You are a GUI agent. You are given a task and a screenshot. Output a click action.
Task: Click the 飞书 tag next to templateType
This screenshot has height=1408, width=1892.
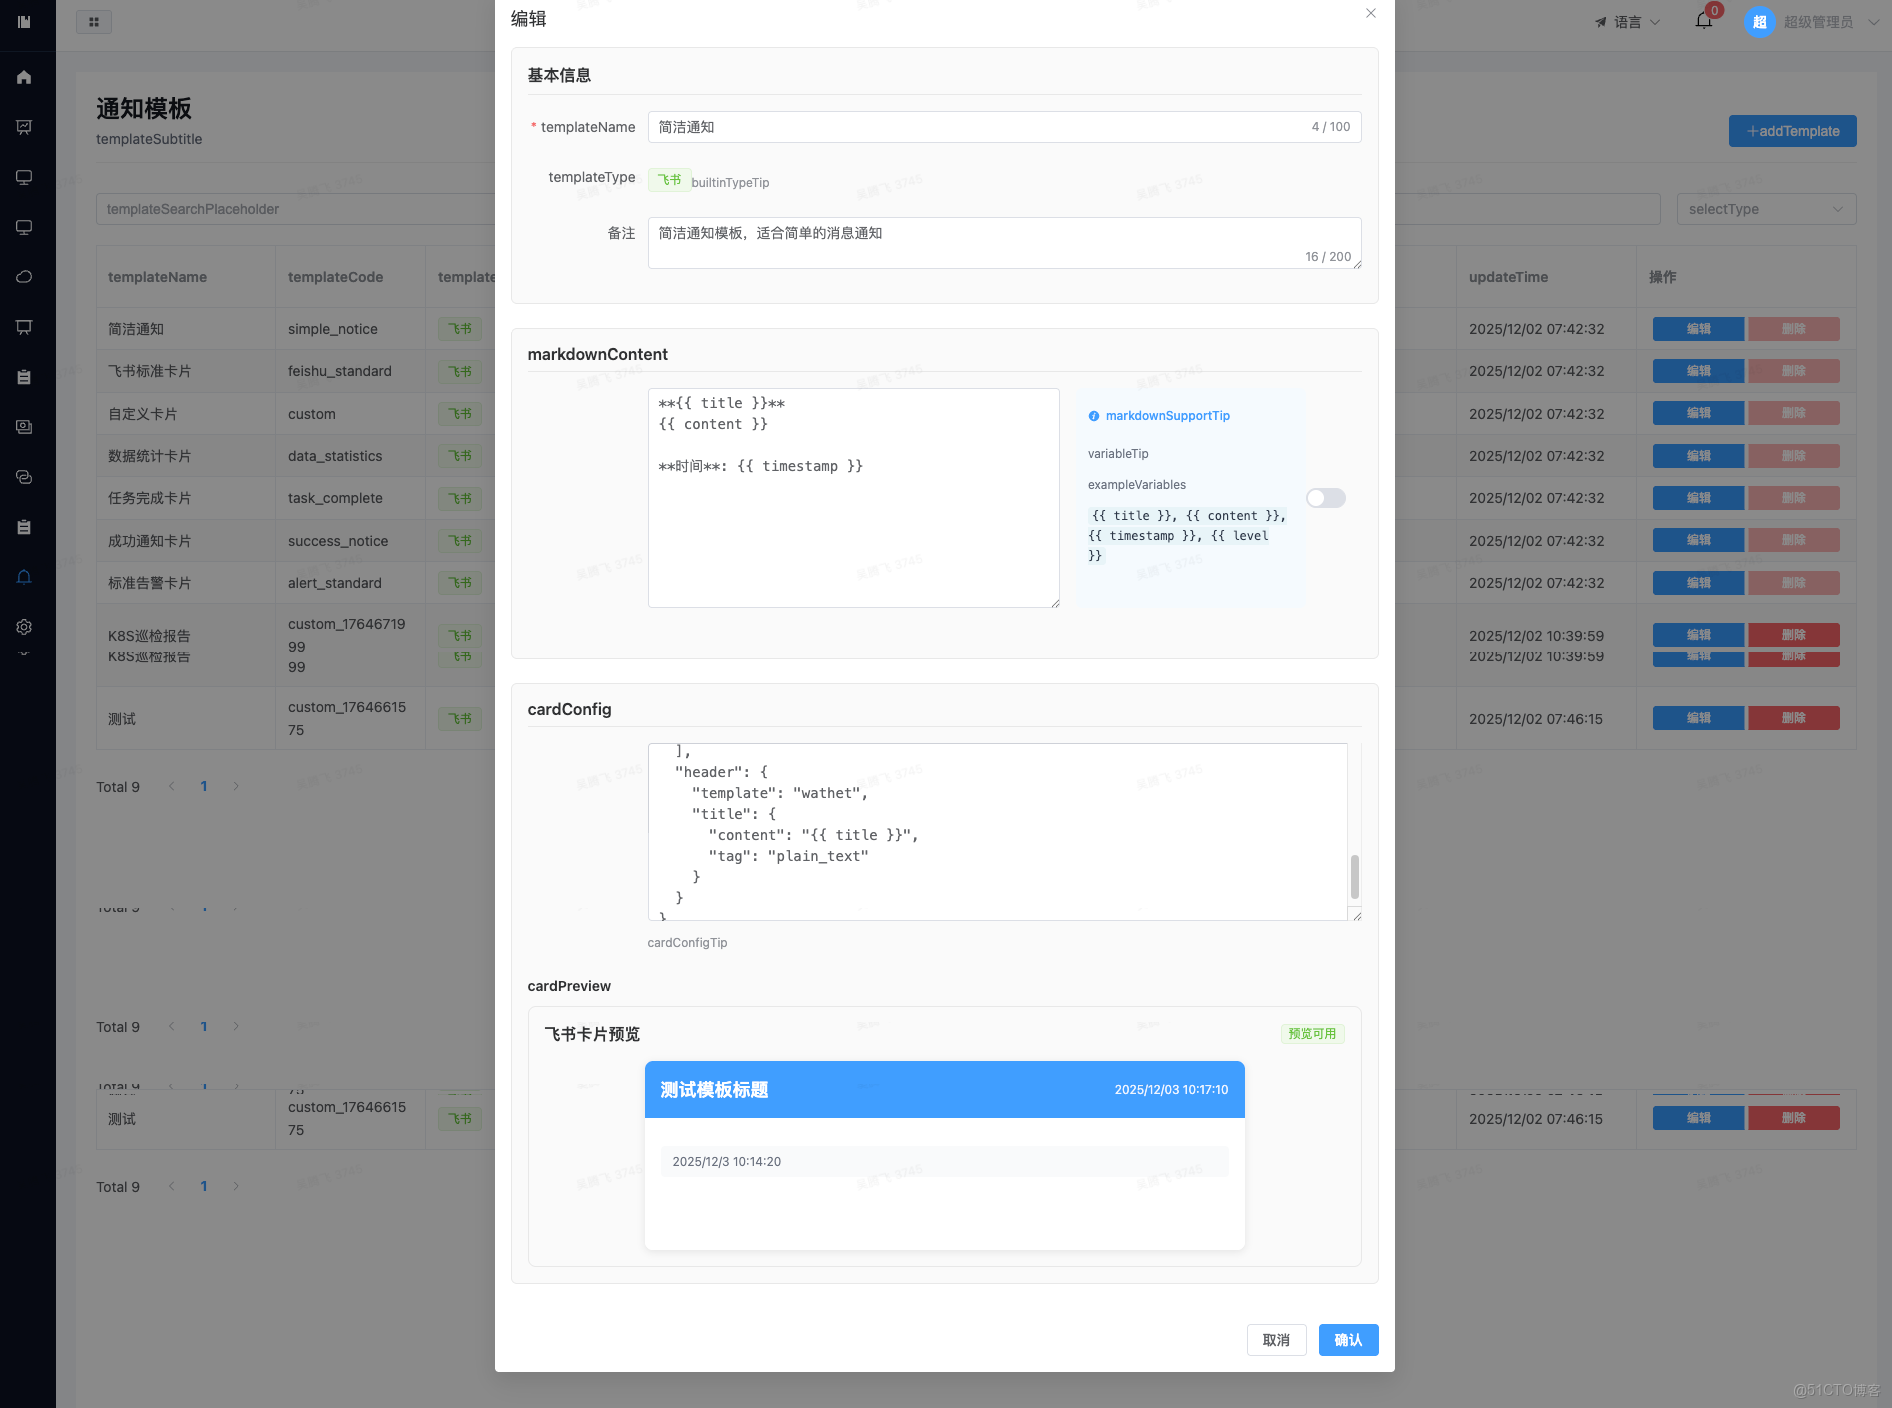pyautogui.click(x=669, y=180)
